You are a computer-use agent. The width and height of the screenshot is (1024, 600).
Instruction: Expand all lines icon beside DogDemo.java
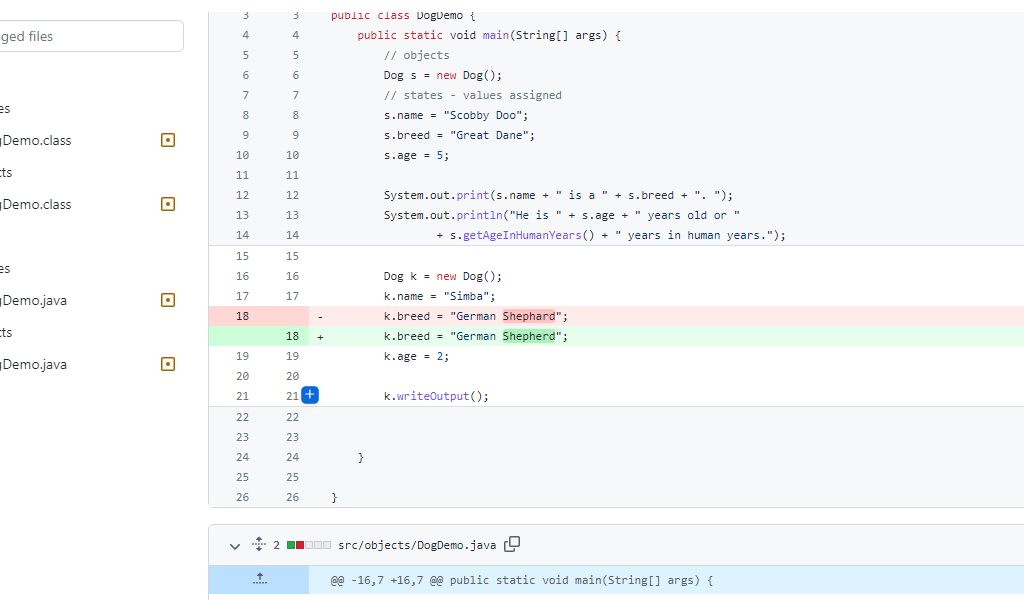pyautogui.click(x=259, y=544)
